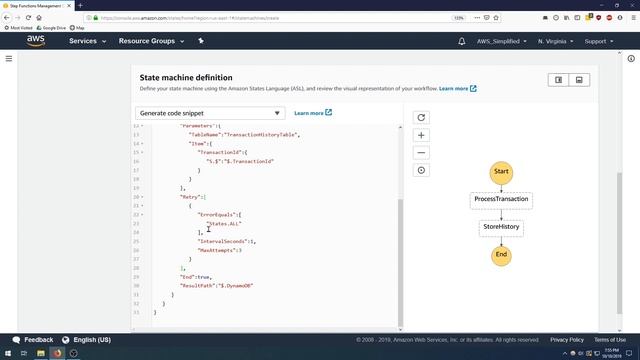This screenshot has height=360, width=640.
Task: Open Most Visited bookmark folder
Action: point(18,28)
